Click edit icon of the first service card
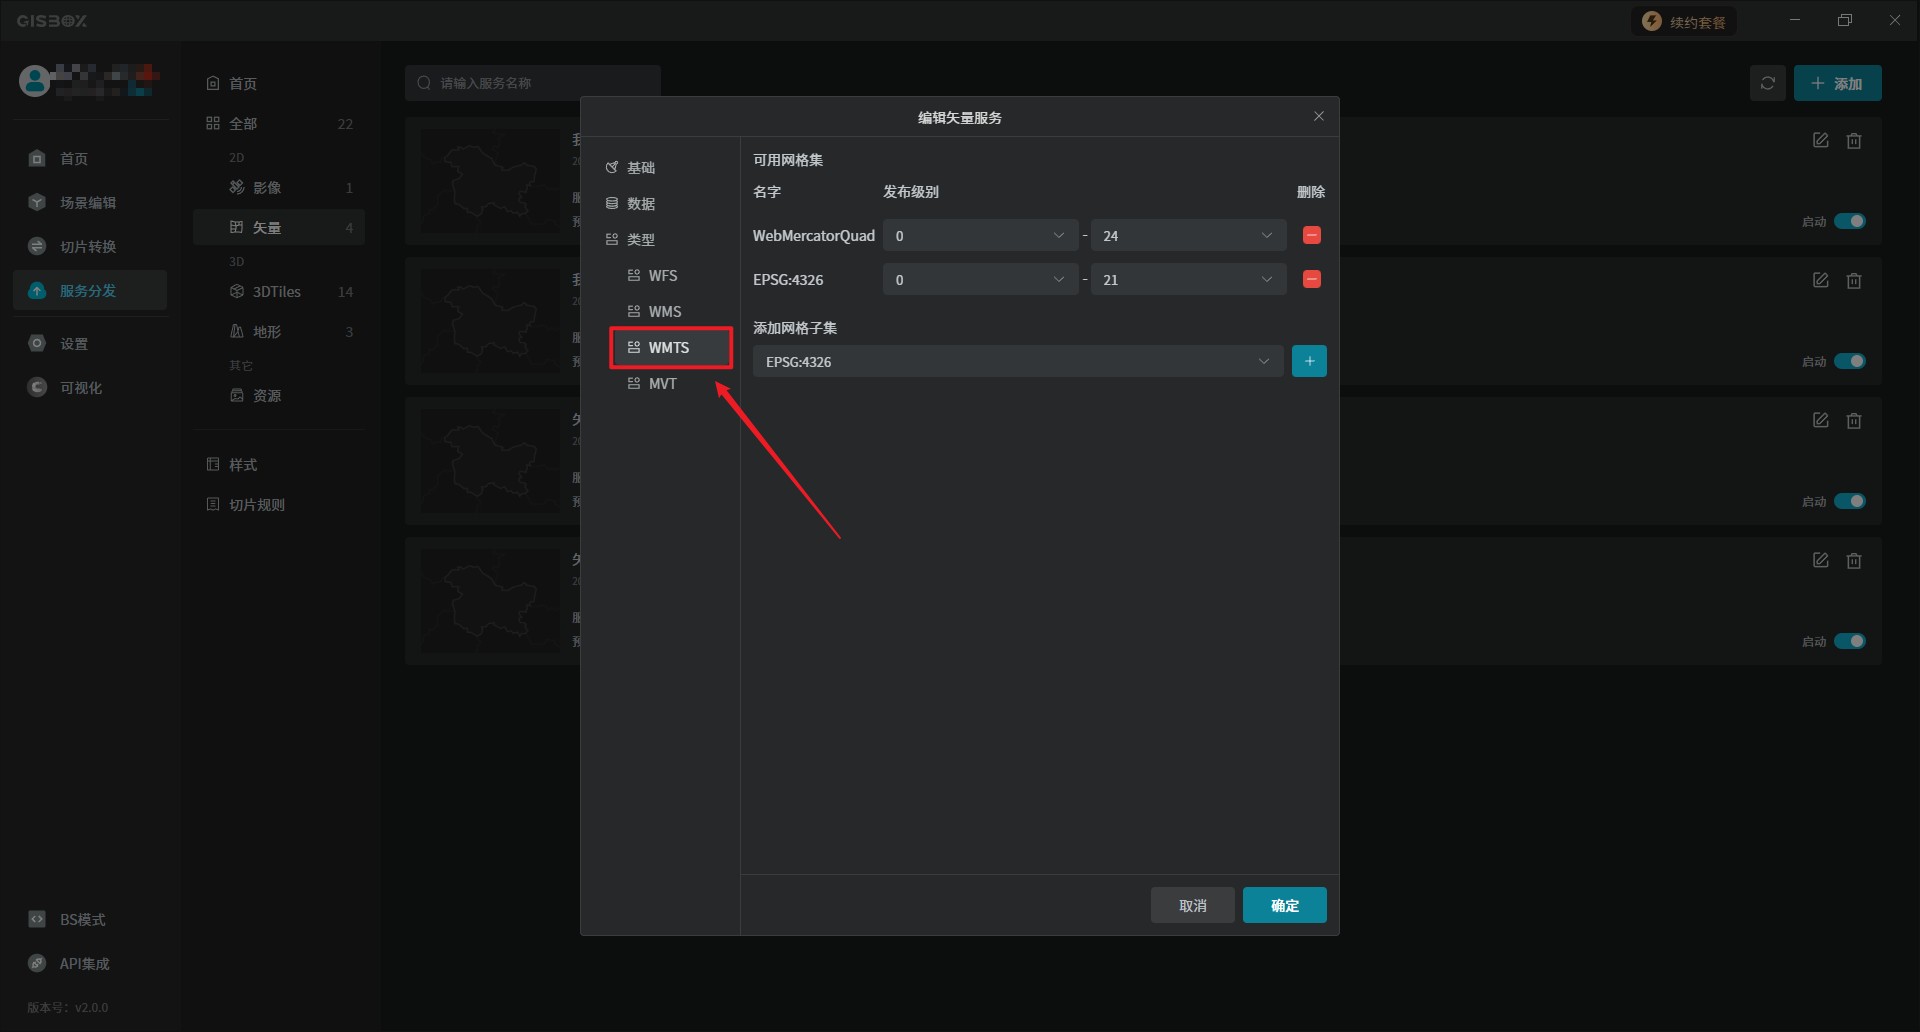Viewport: 1920px width, 1032px height. coord(1820,141)
